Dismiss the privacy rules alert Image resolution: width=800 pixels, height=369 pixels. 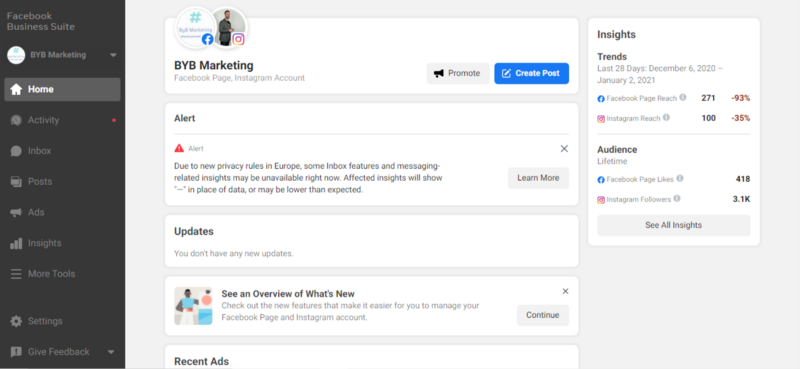tap(564, 149)
